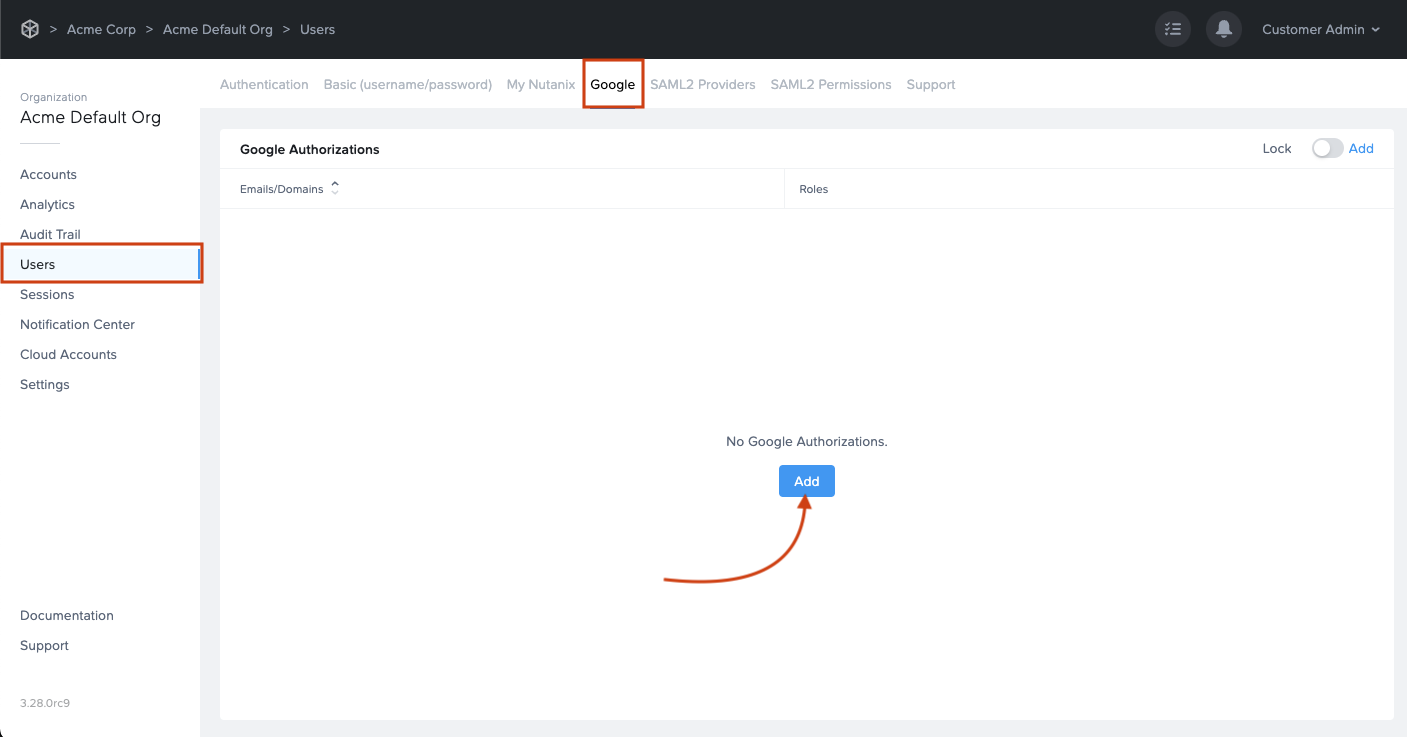The height and width of the screenshot is (737, 1407).
Task: Open Settings in the sidebar
Action: (45, 384)
